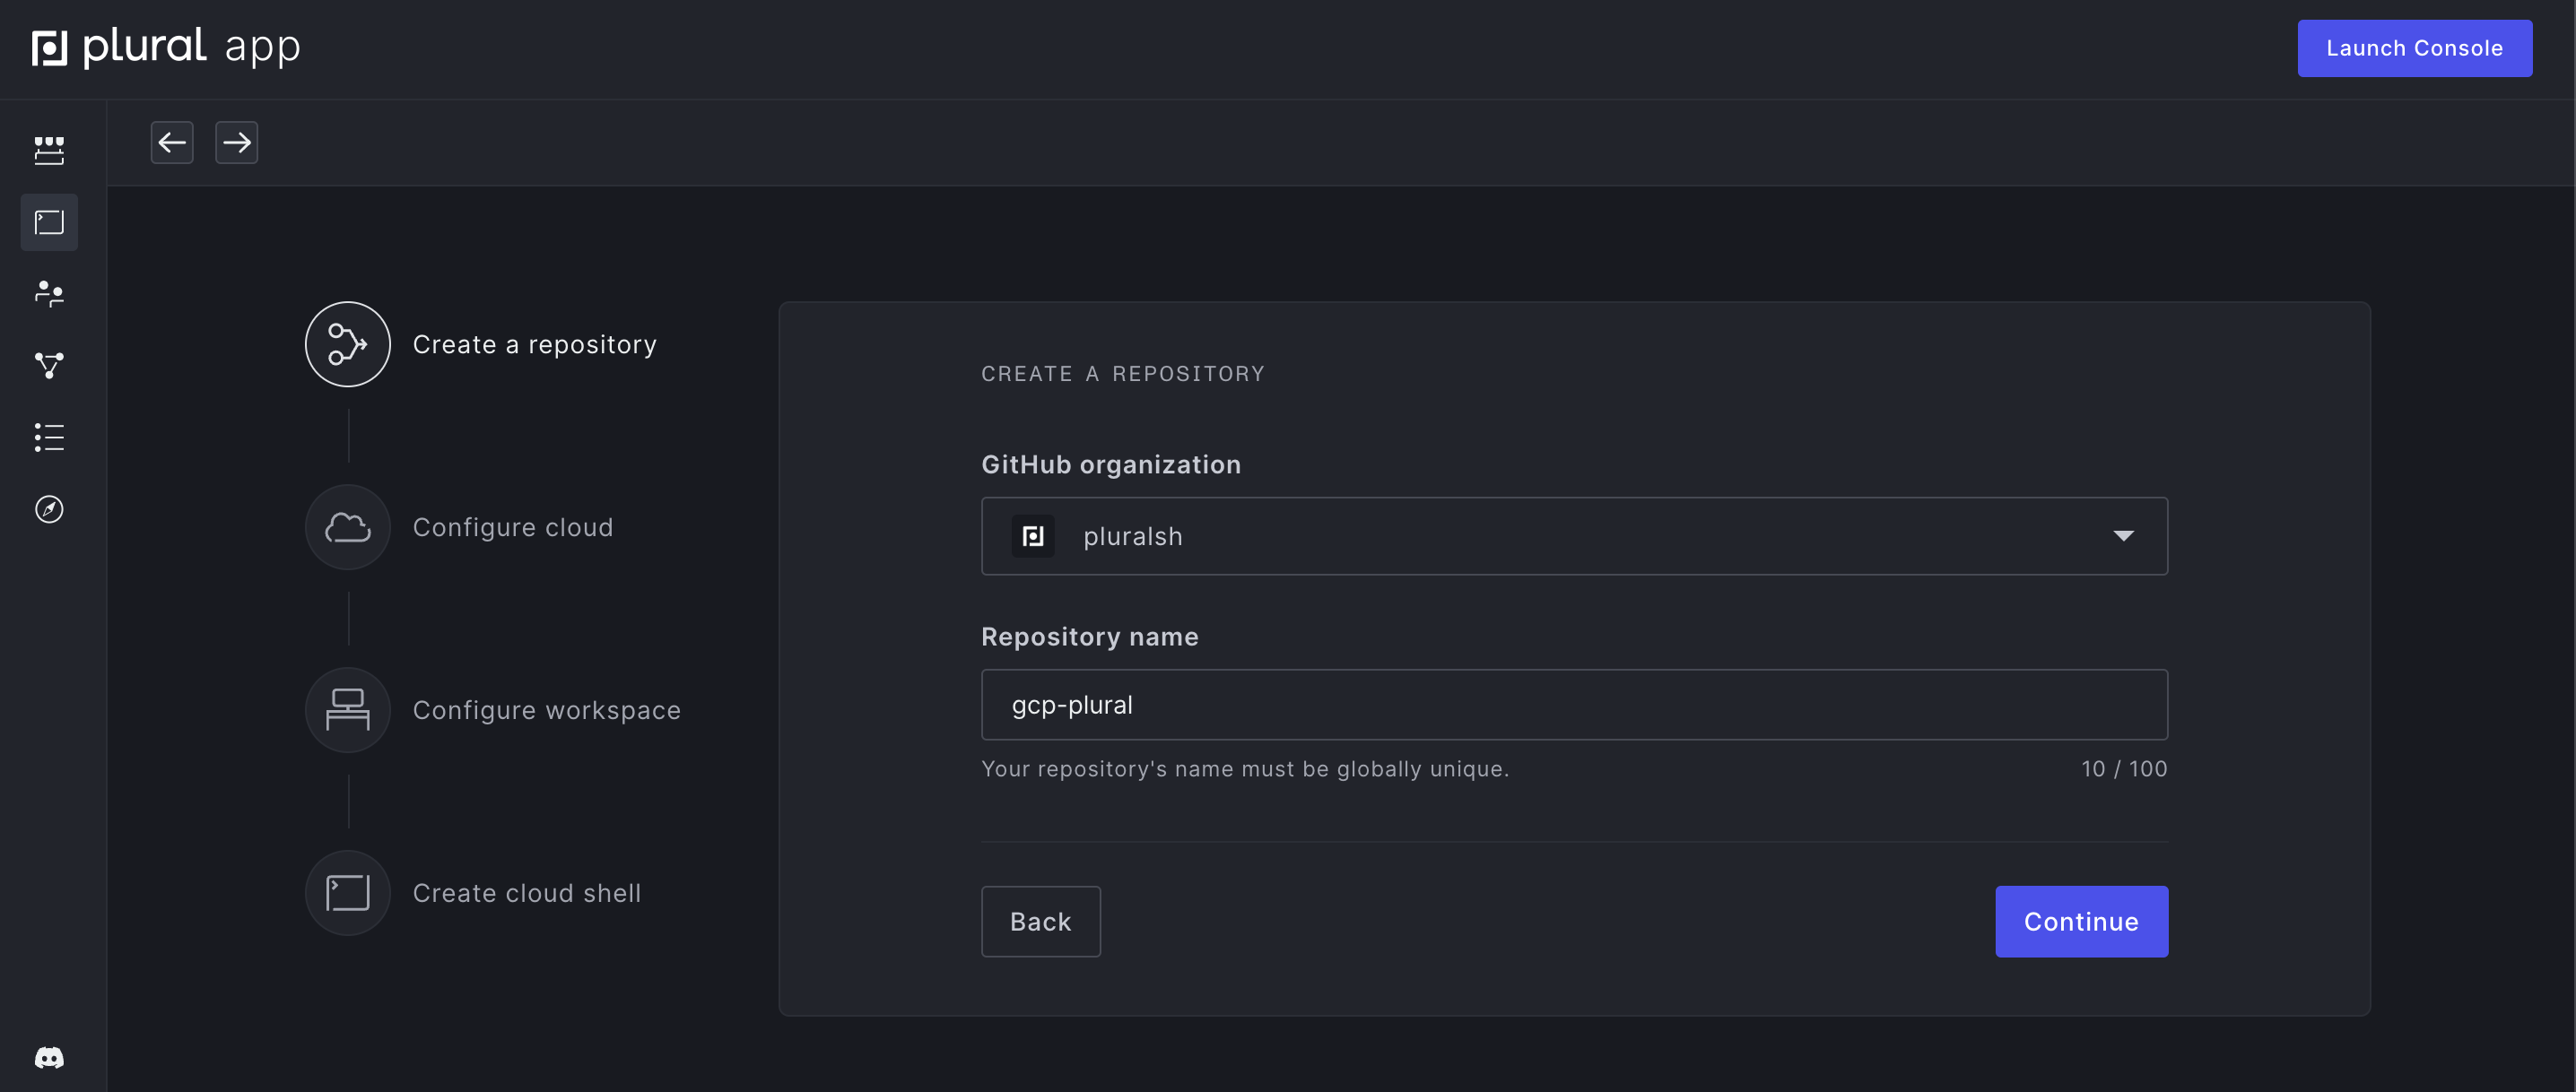Open Discord icon at sidebar bottom
2576x1092 pixels.
49,1057
